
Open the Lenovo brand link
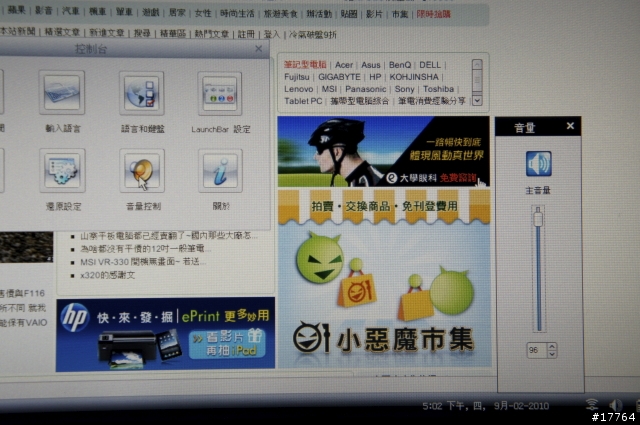click(x=299, y=89)
